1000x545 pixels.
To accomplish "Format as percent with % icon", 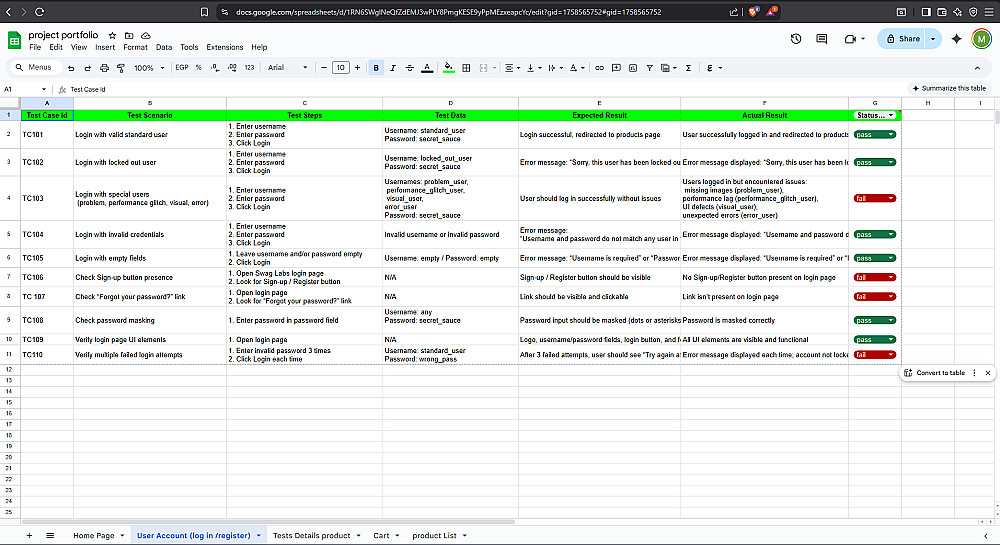I will coord(199,68).
